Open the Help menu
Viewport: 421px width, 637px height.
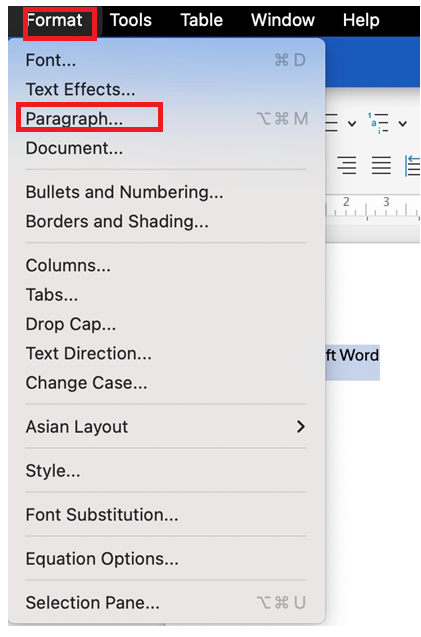click(361, 20)
